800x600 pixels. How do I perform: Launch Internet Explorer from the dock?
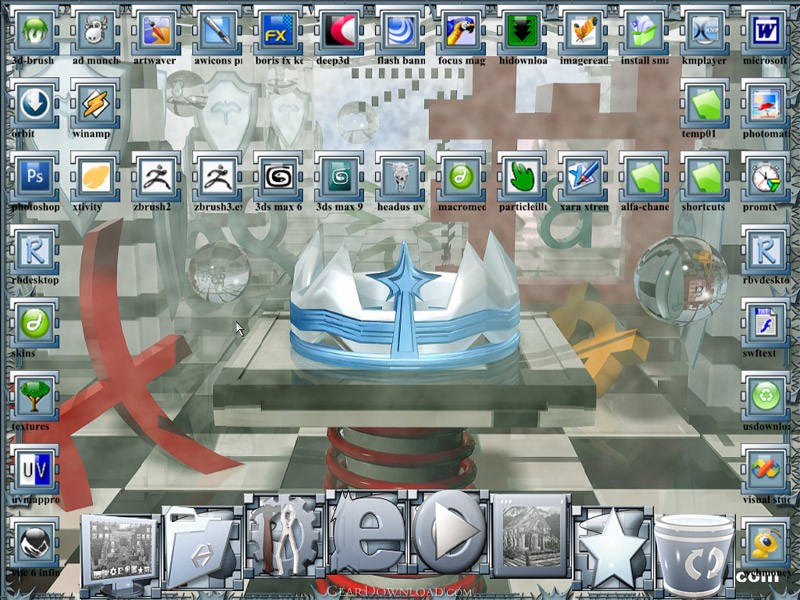pyautogui.click(x=368, y=533)
